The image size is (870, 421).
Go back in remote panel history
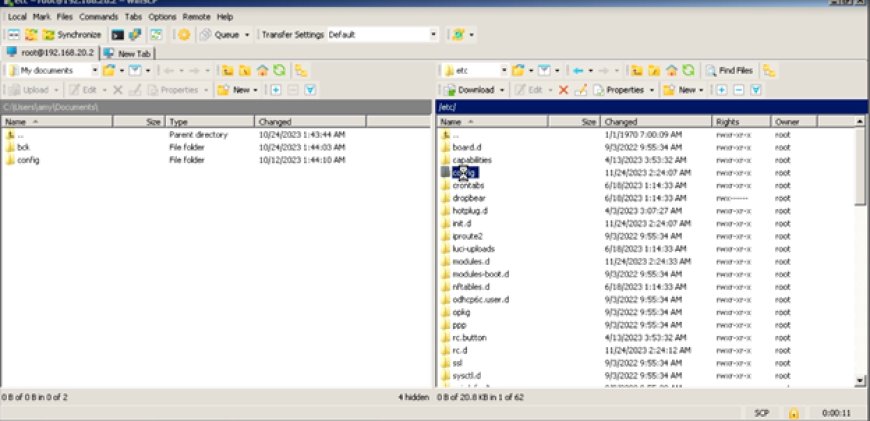(578, 70)
